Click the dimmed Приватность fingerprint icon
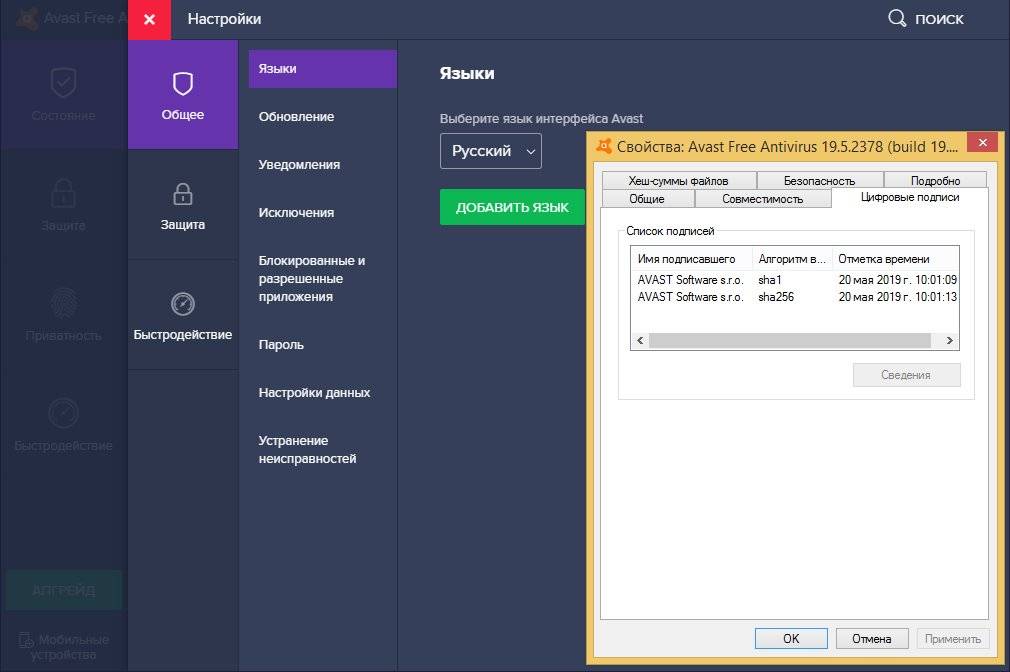The width and height of the screenshot is (1010, 672). tap(63, 303)
